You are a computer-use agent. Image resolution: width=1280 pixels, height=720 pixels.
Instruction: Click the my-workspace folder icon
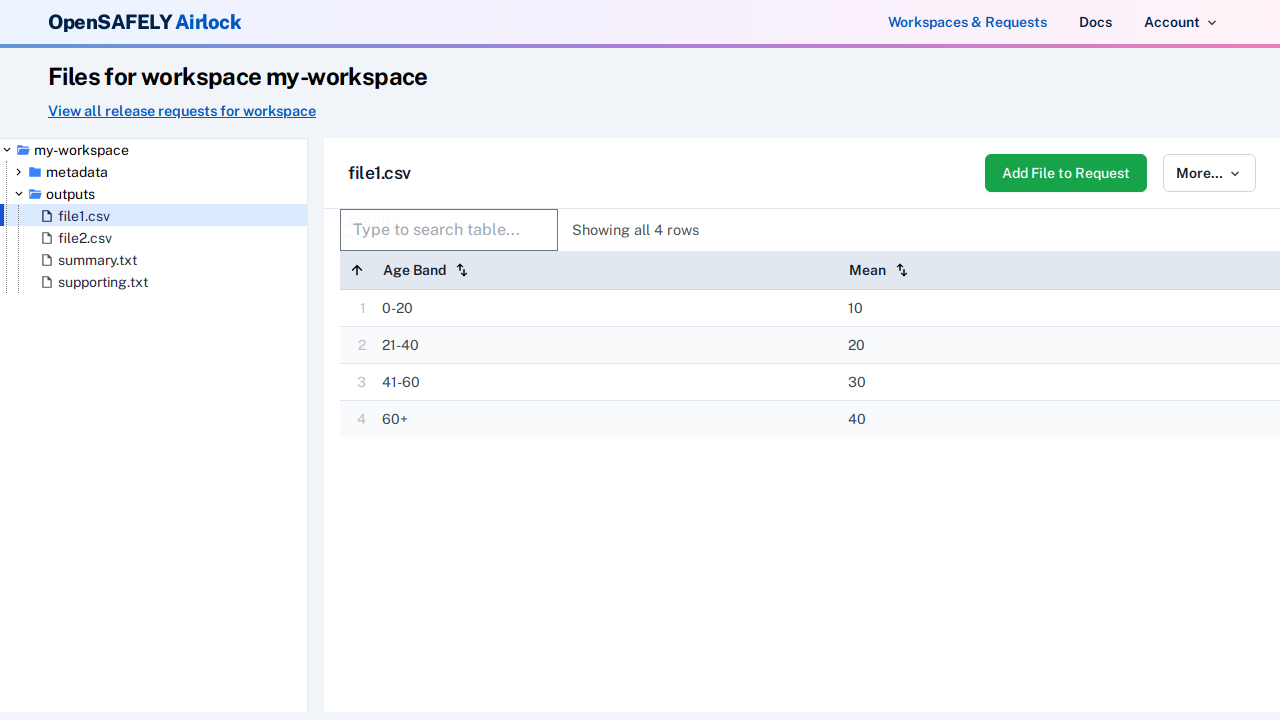[x=23, y=150]
